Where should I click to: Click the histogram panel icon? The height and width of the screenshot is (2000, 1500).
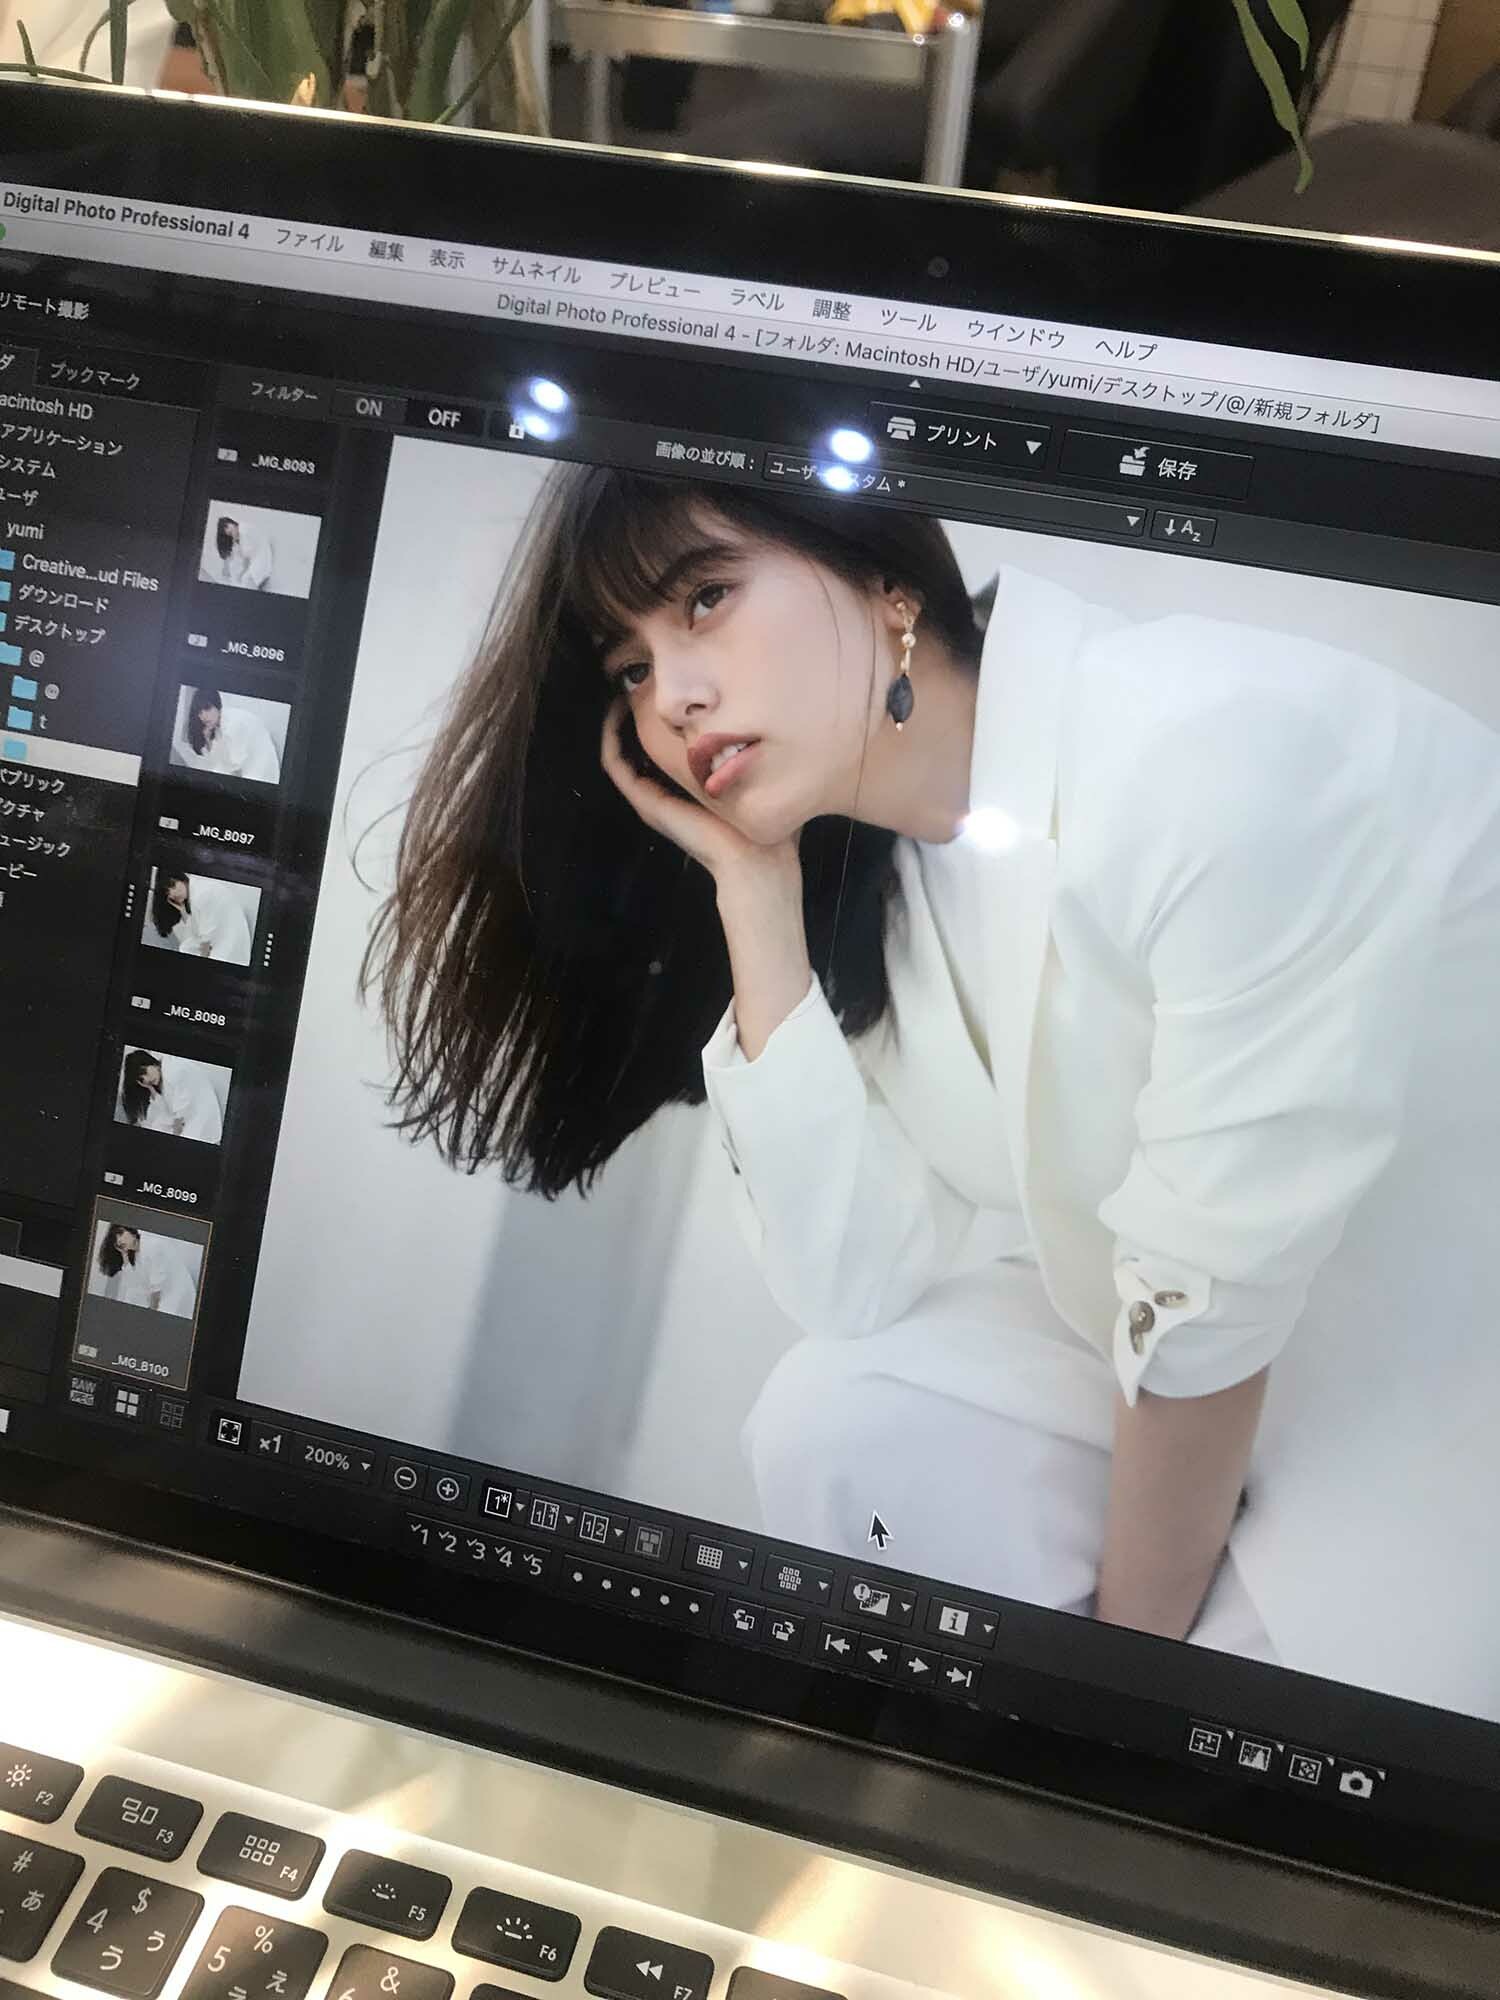pos(1254,1754)
